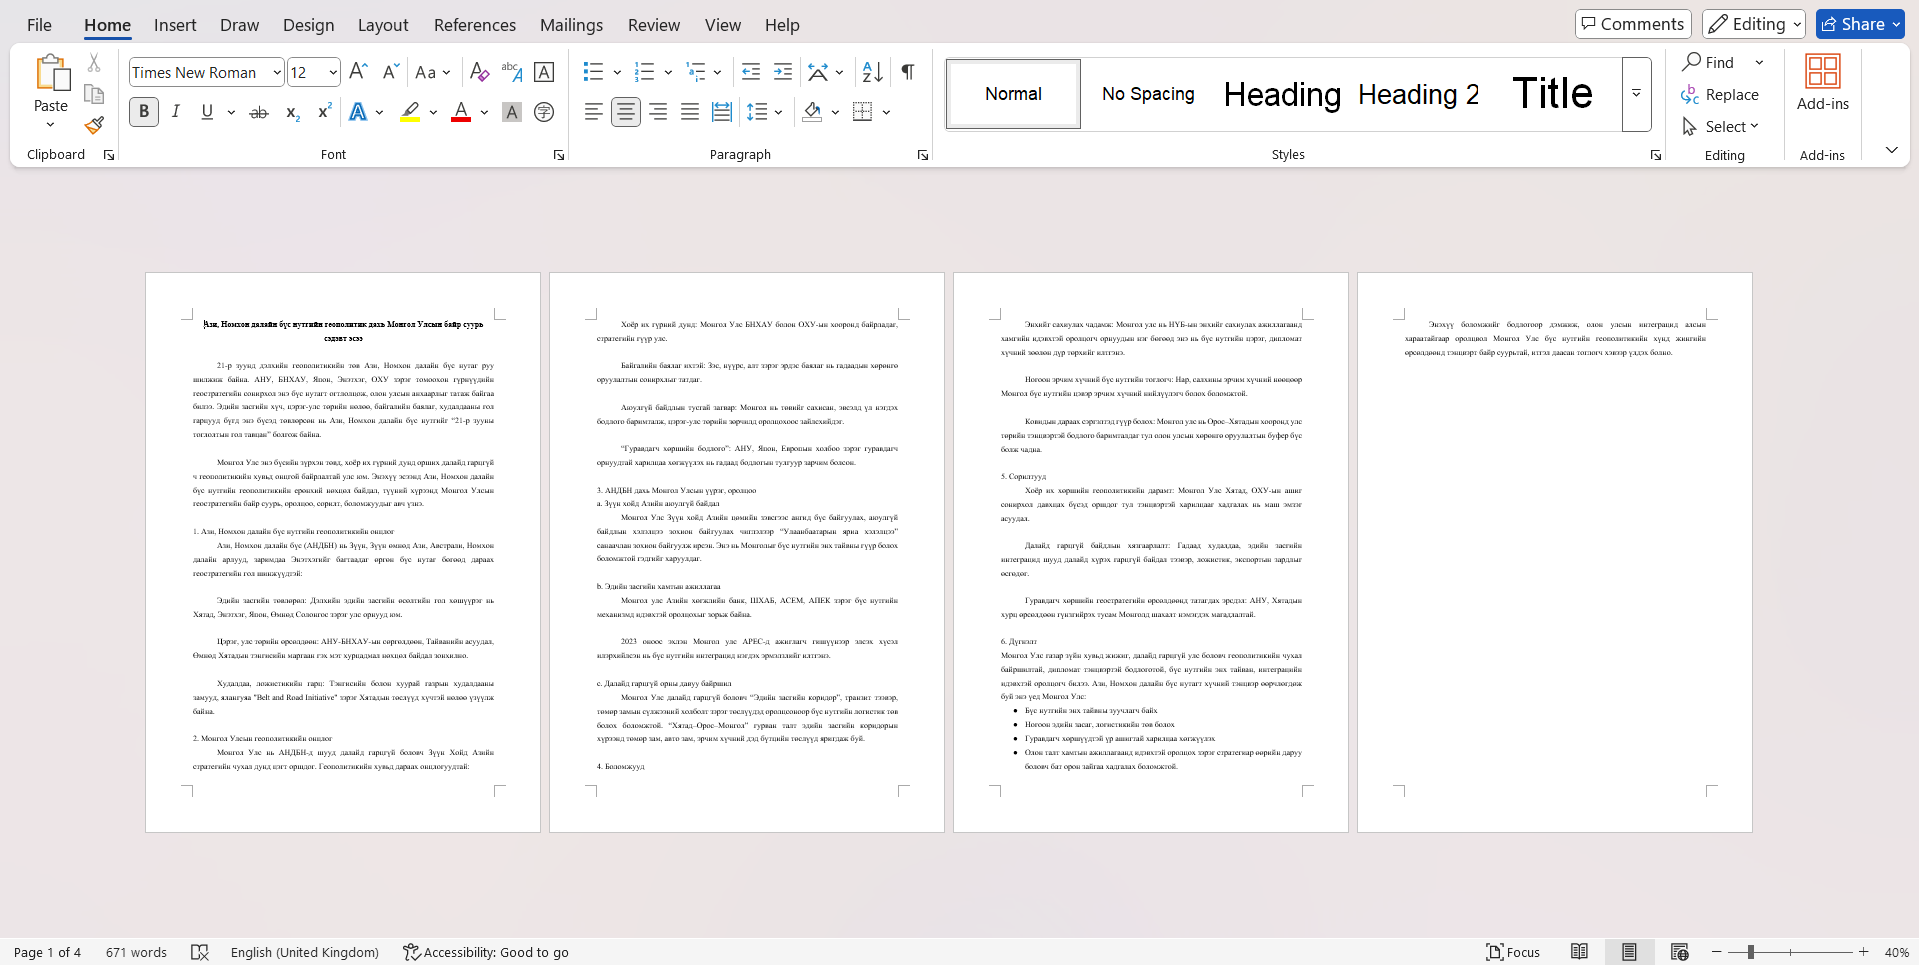Viewport: 1919px width, 965px height.
Task: Toggle Strikethrough formatting
Action: (259, 112)
